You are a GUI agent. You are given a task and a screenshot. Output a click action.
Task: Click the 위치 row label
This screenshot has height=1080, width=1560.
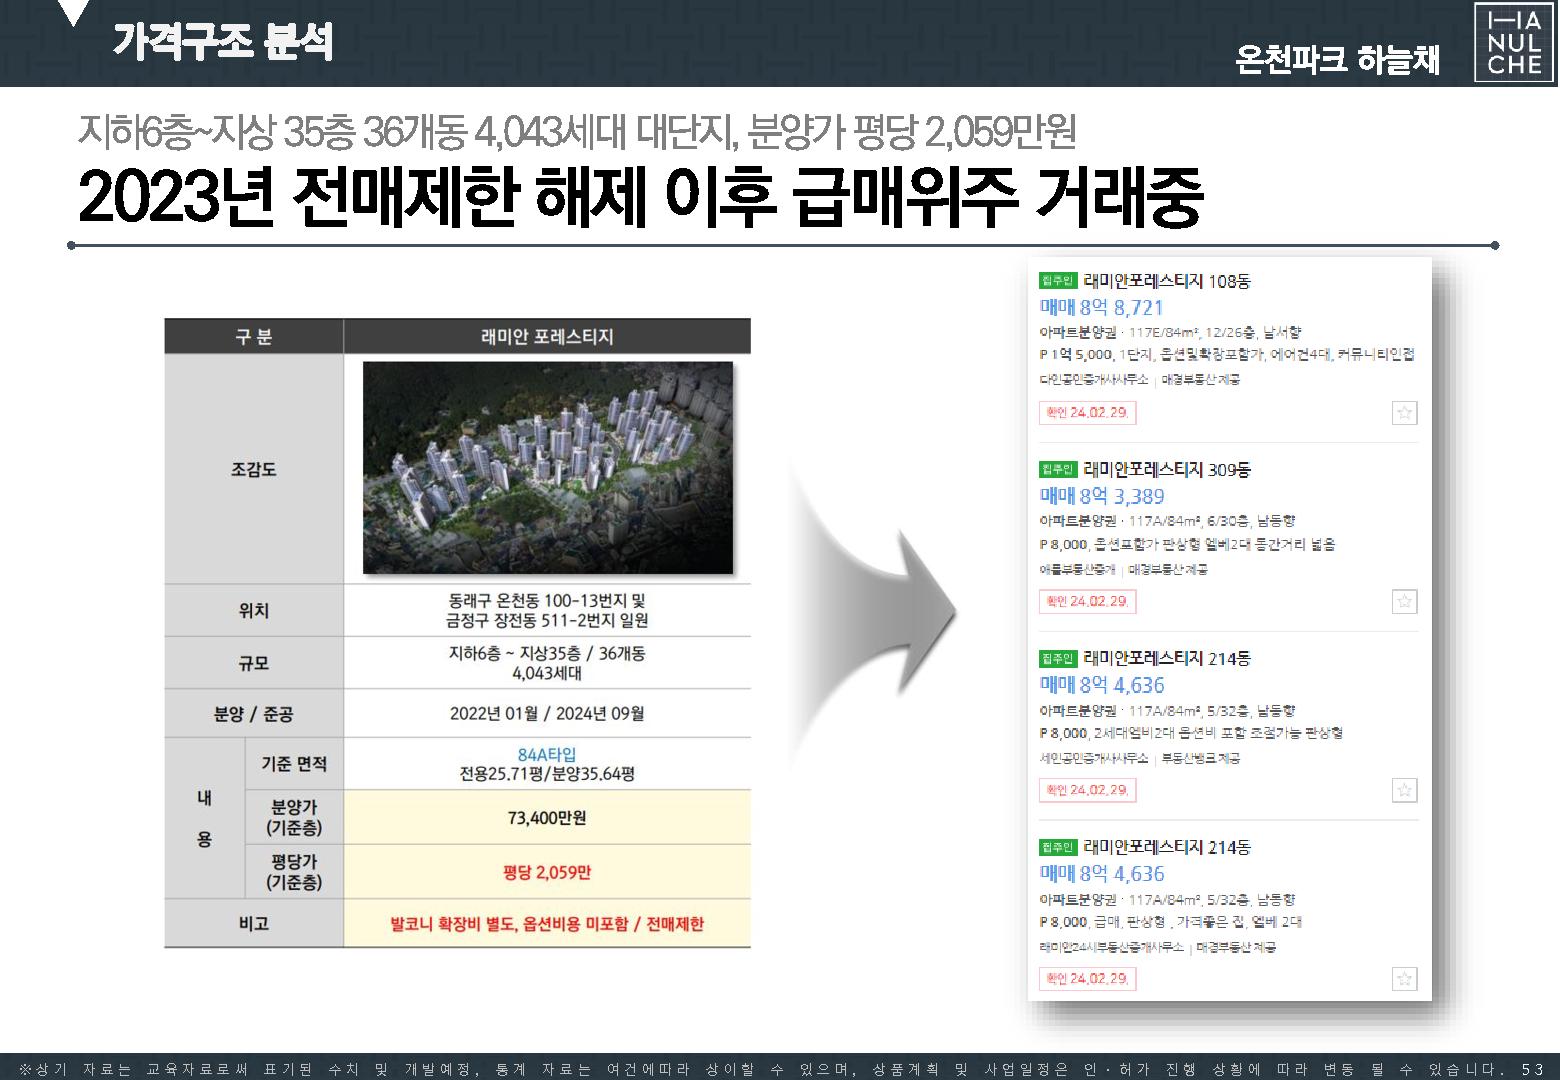254,610
